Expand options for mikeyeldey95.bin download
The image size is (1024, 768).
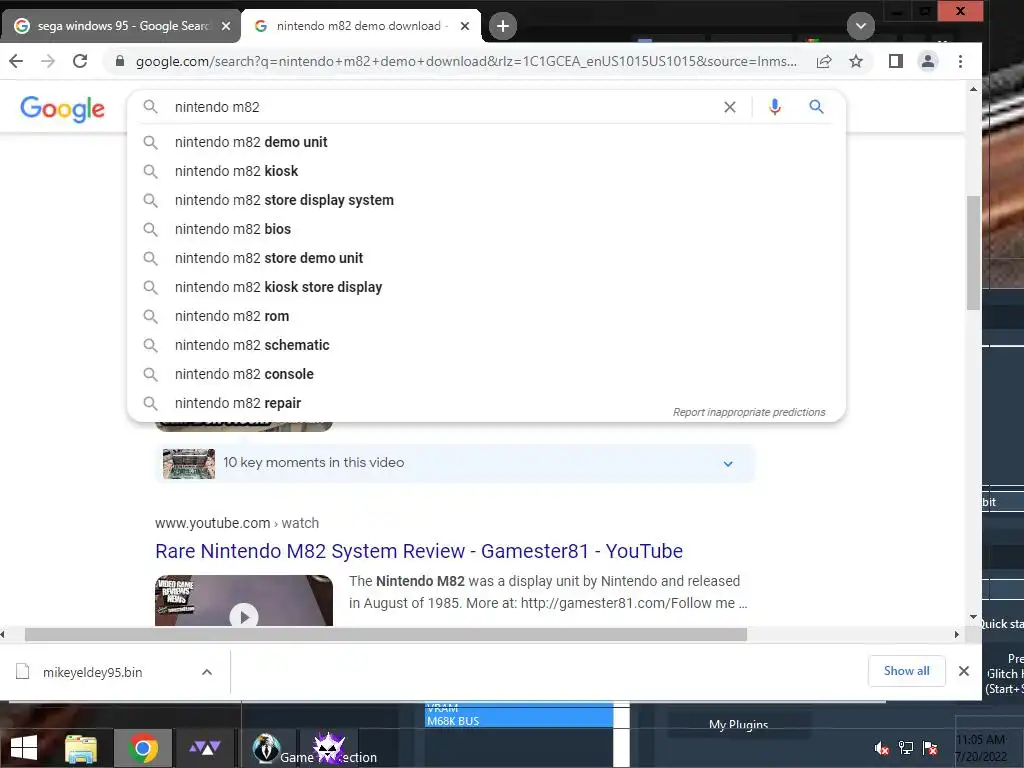pyautogui.click(x=207, y=672)
